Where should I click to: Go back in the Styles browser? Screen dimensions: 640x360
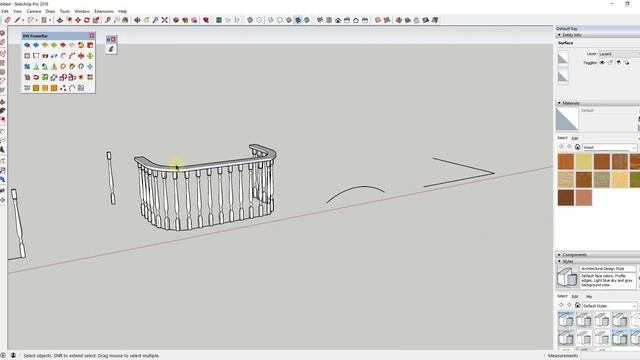561,305
